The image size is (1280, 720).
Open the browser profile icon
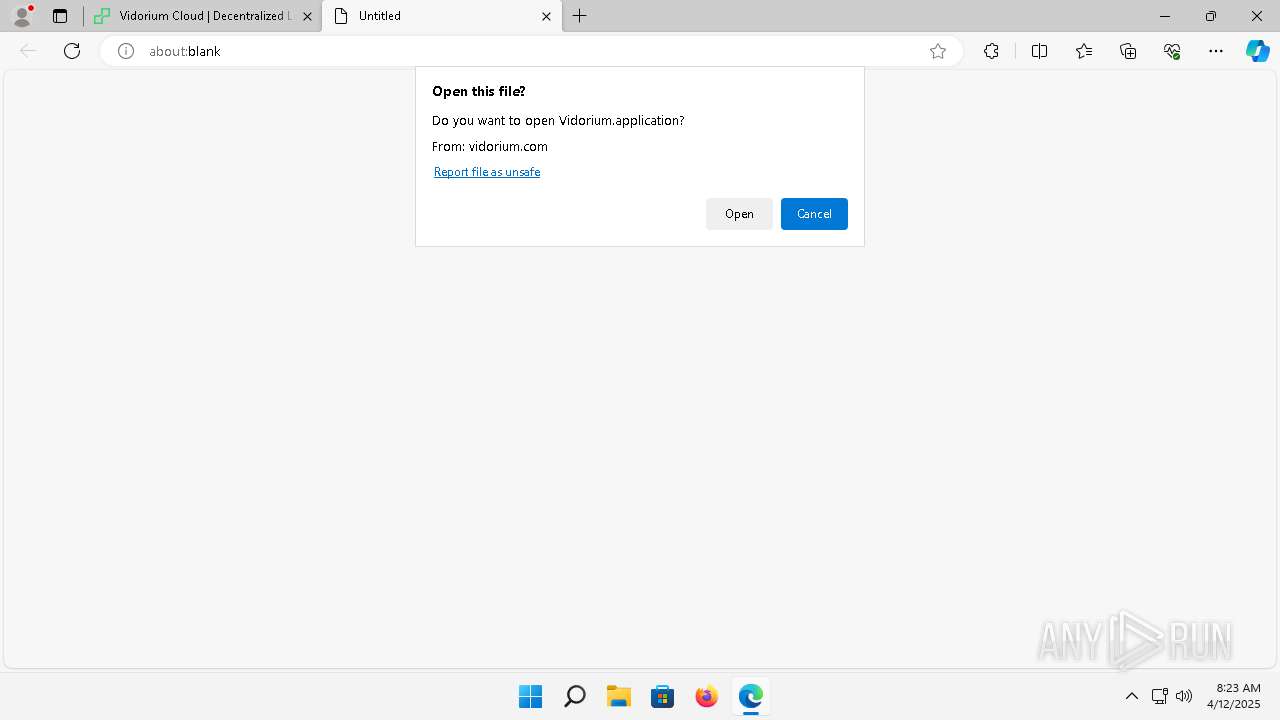(22, 16)
